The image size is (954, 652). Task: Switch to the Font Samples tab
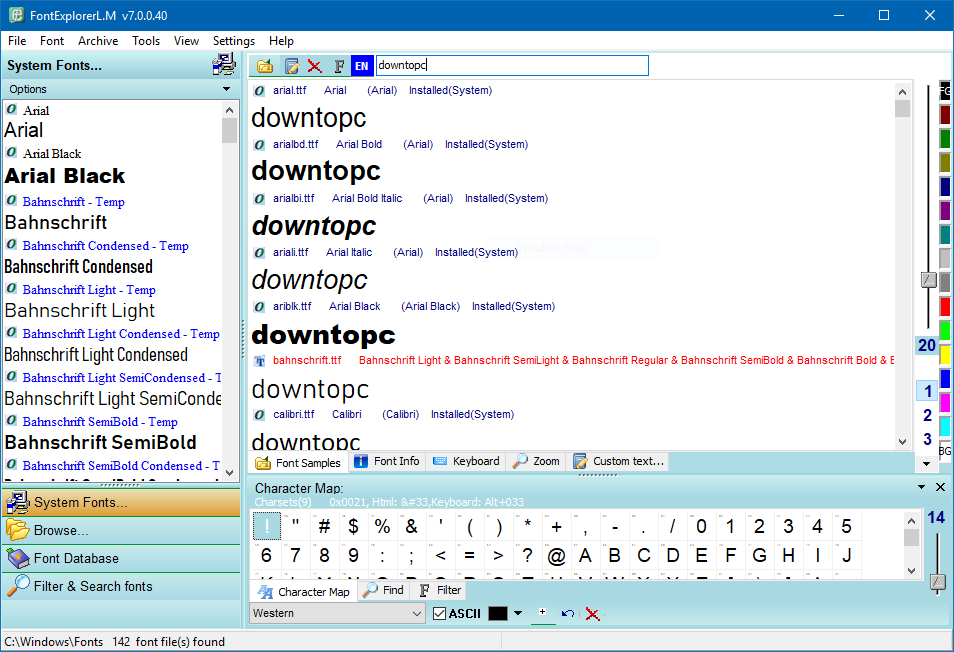click(299, 463)
